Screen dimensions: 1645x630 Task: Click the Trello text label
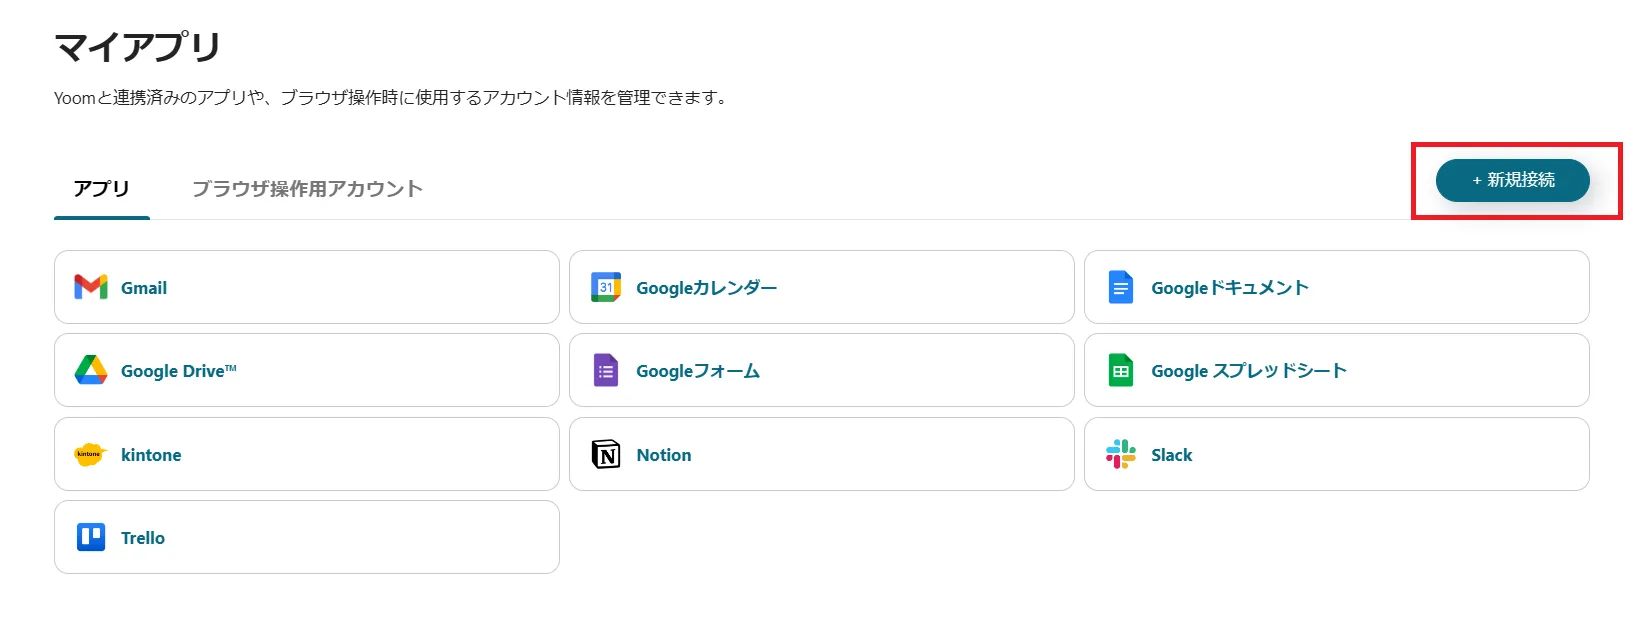pos(143,538)
